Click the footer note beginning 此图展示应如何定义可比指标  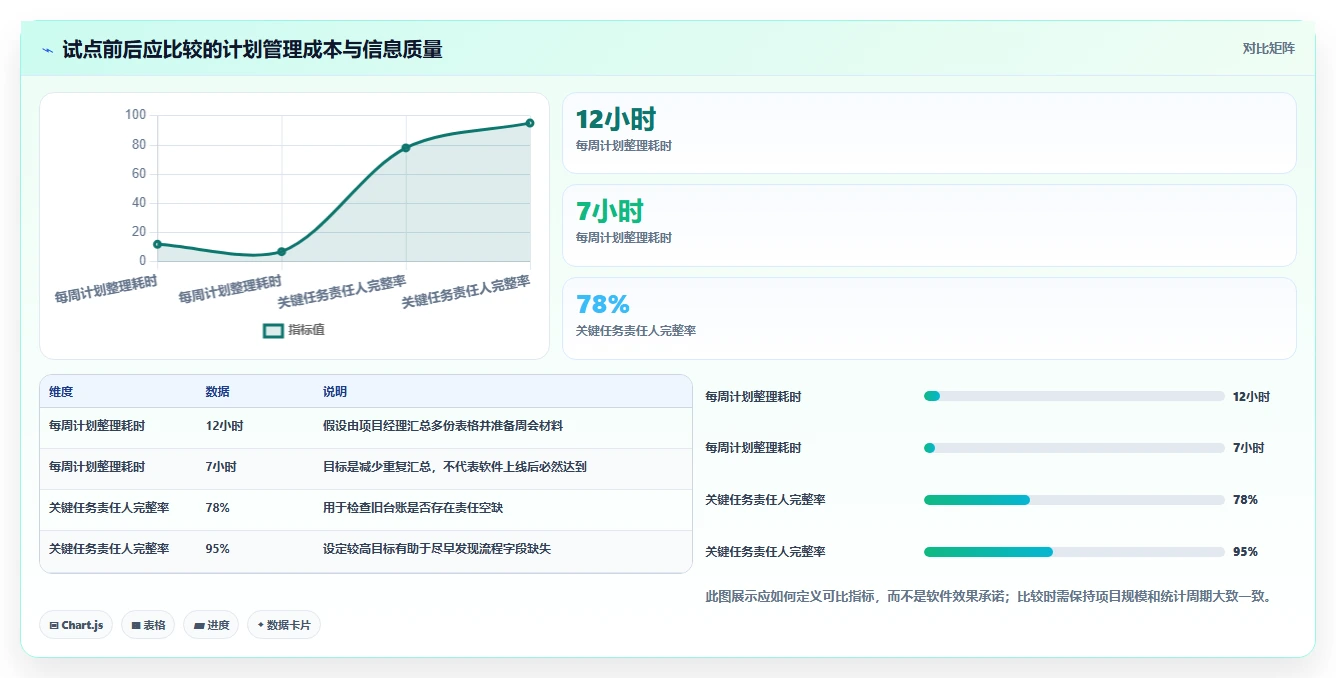click(x=988, y=597)
